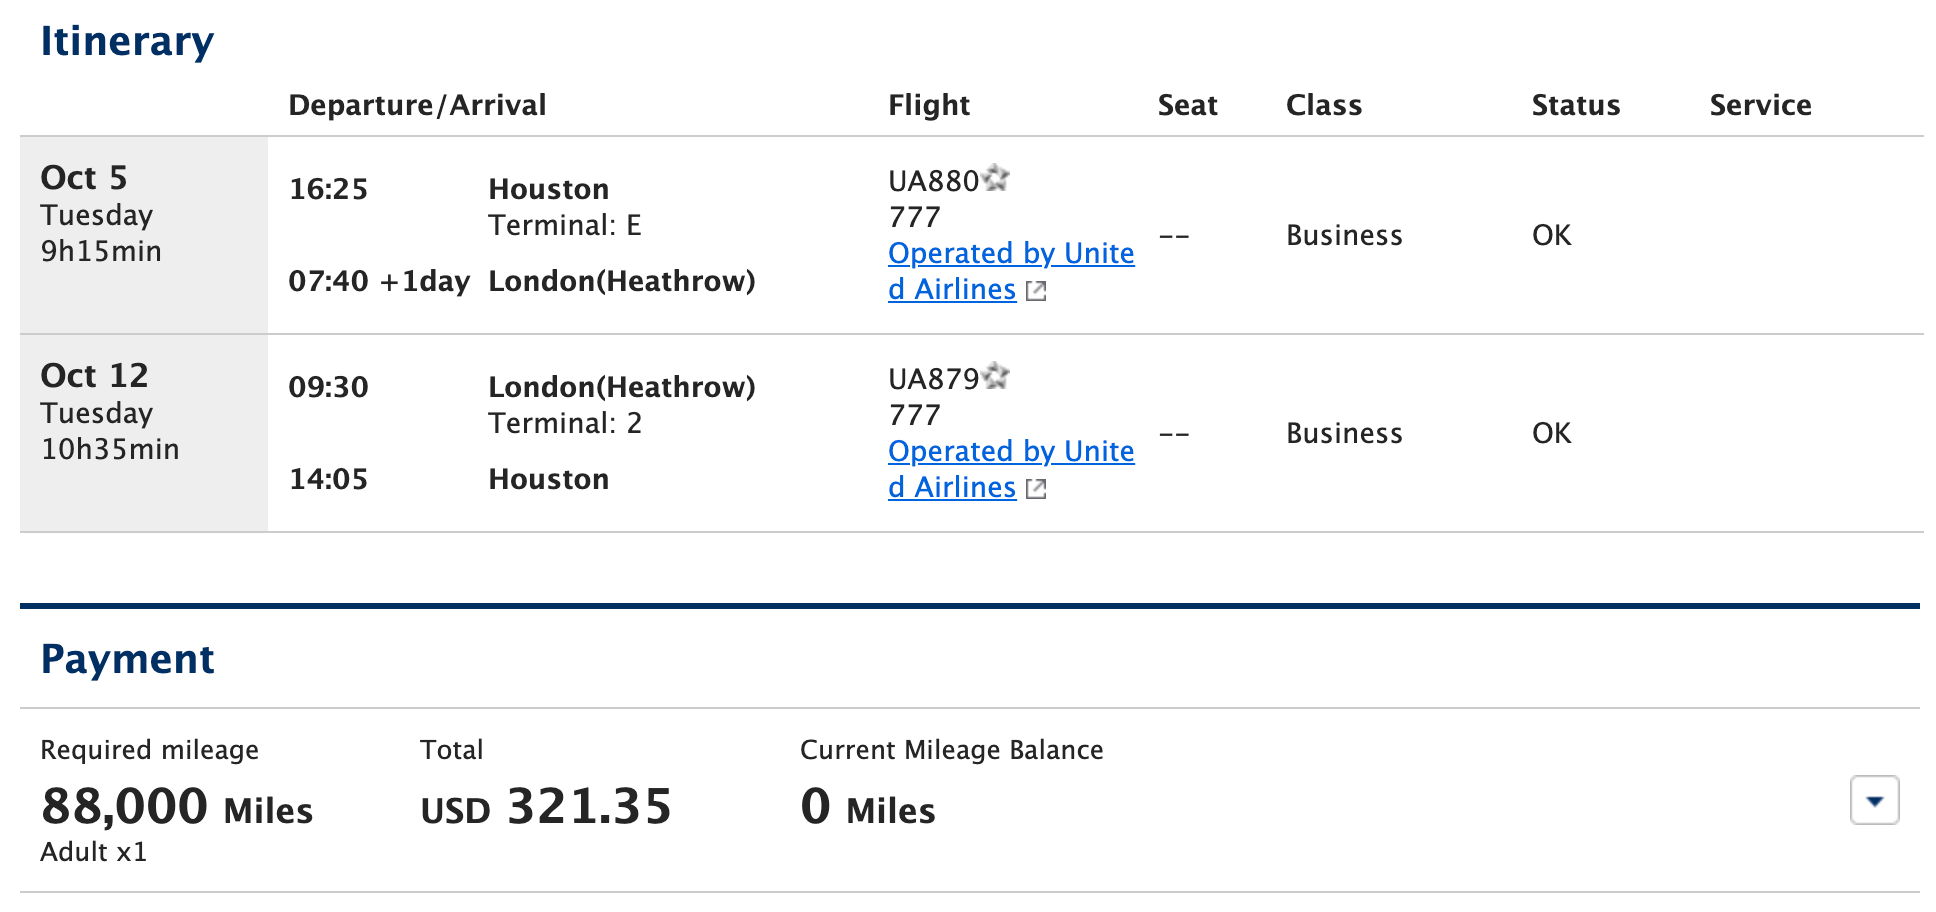Open Operated by United Airlines link for UA879

click(x=1011, y=469)
